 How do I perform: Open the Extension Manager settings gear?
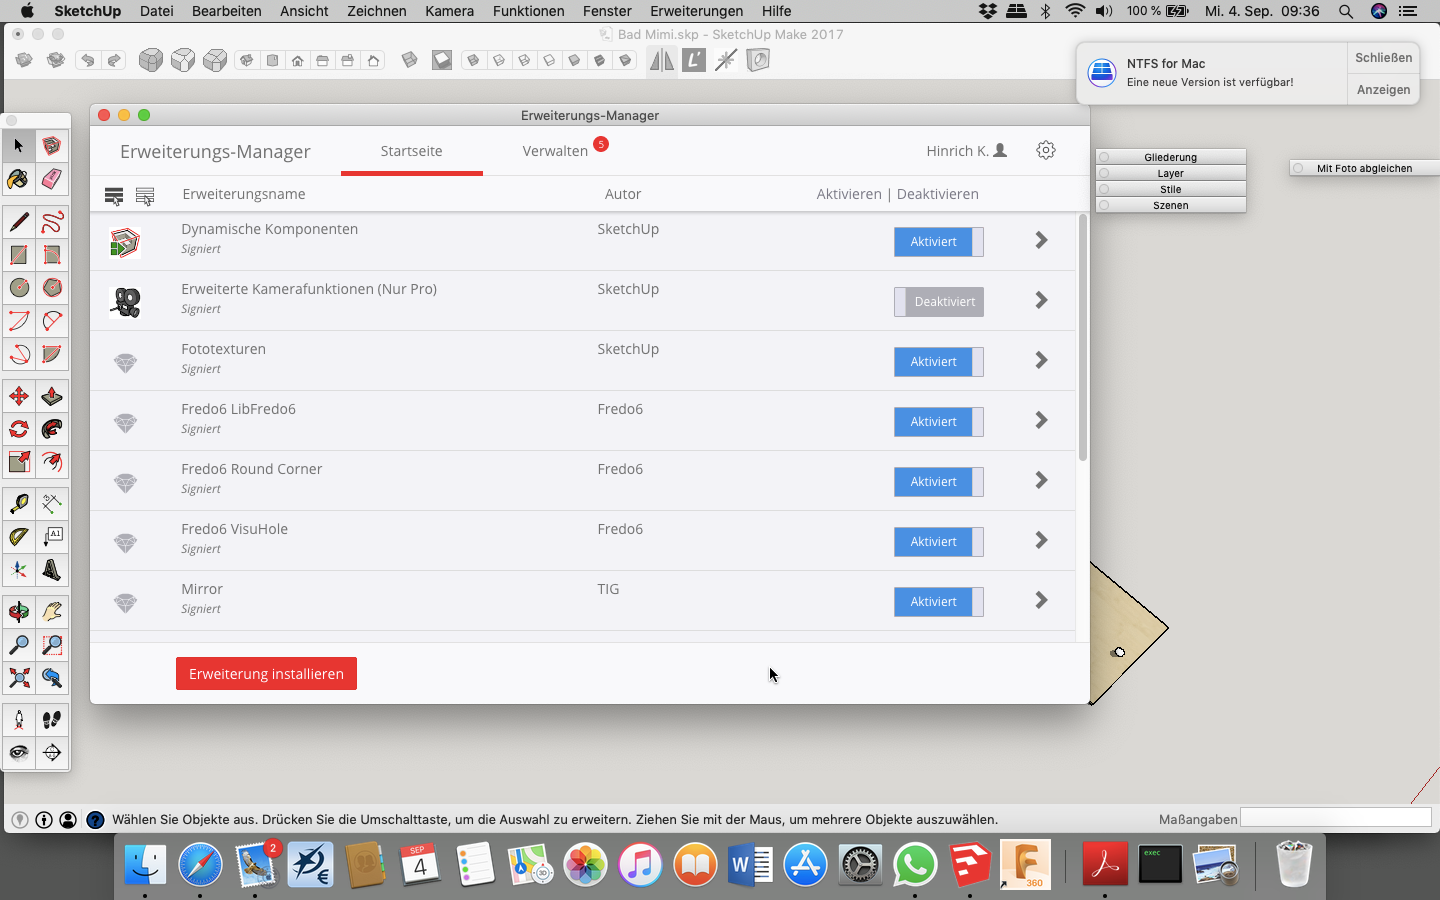1046,150
